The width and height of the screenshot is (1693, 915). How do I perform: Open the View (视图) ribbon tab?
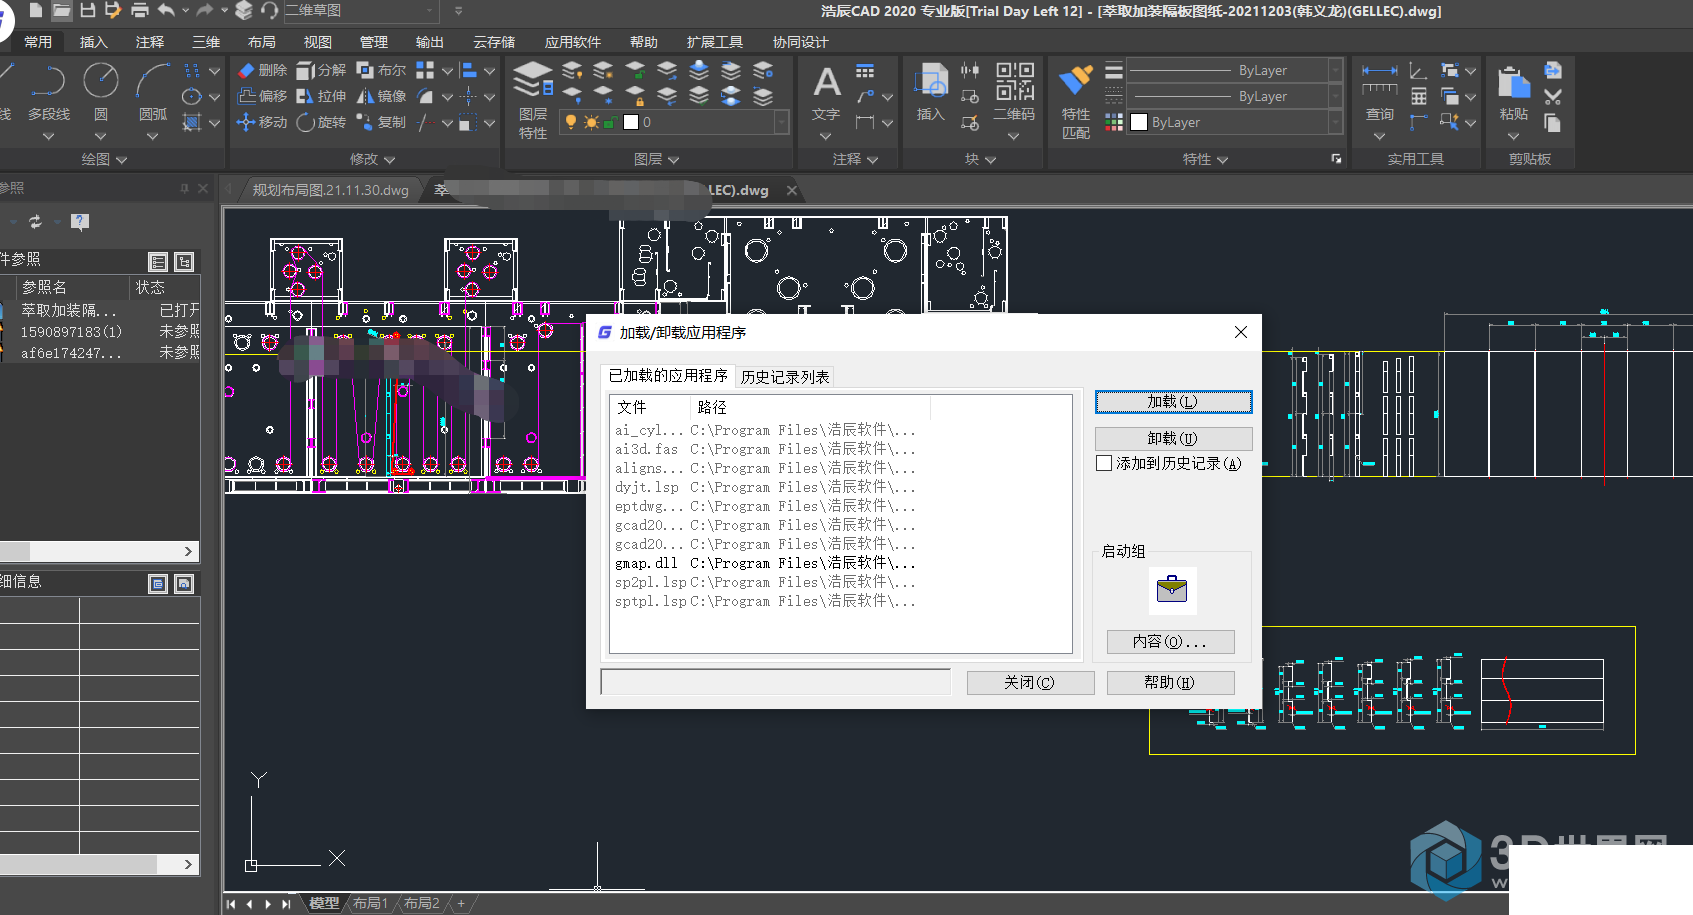[x=317, y=42]
